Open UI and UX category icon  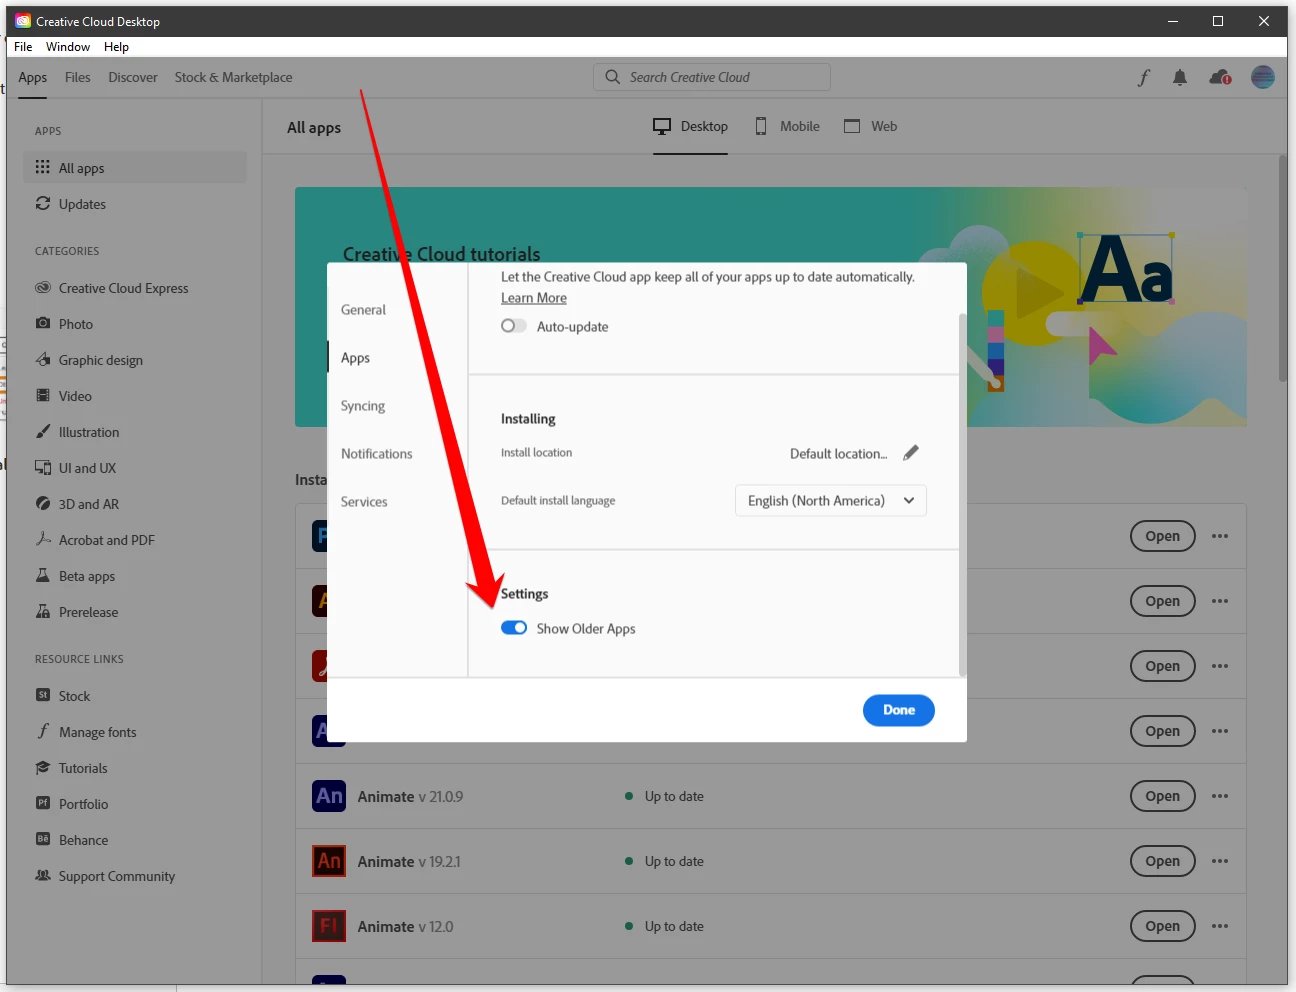point(43,467)
